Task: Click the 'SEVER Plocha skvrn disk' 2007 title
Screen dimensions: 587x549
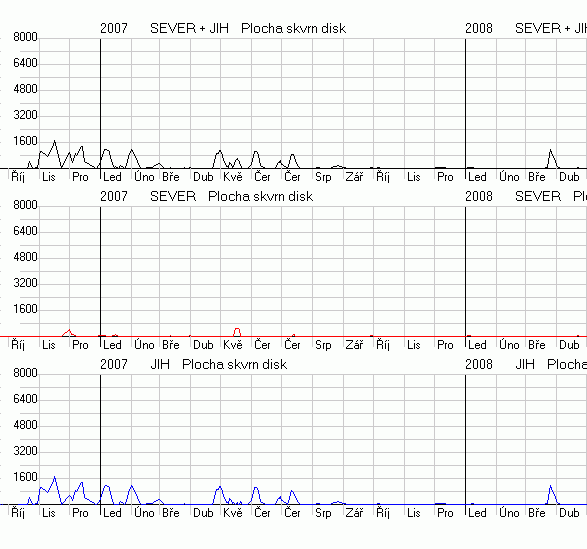Action: point(231,197)
